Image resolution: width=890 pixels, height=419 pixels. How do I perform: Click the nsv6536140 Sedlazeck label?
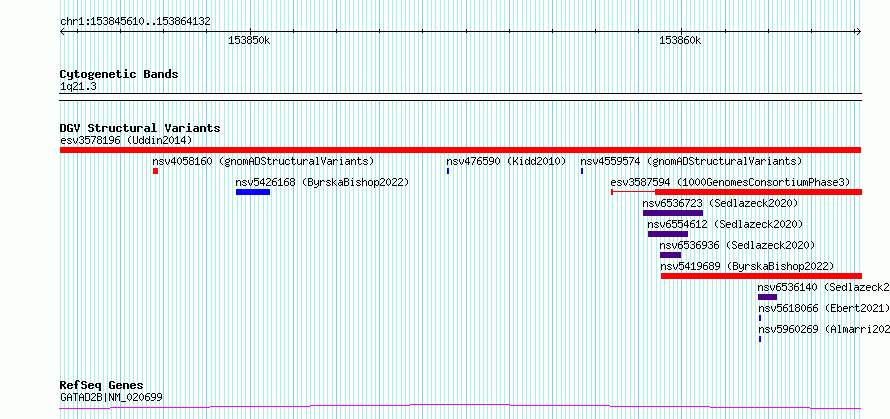coord(824,287)
